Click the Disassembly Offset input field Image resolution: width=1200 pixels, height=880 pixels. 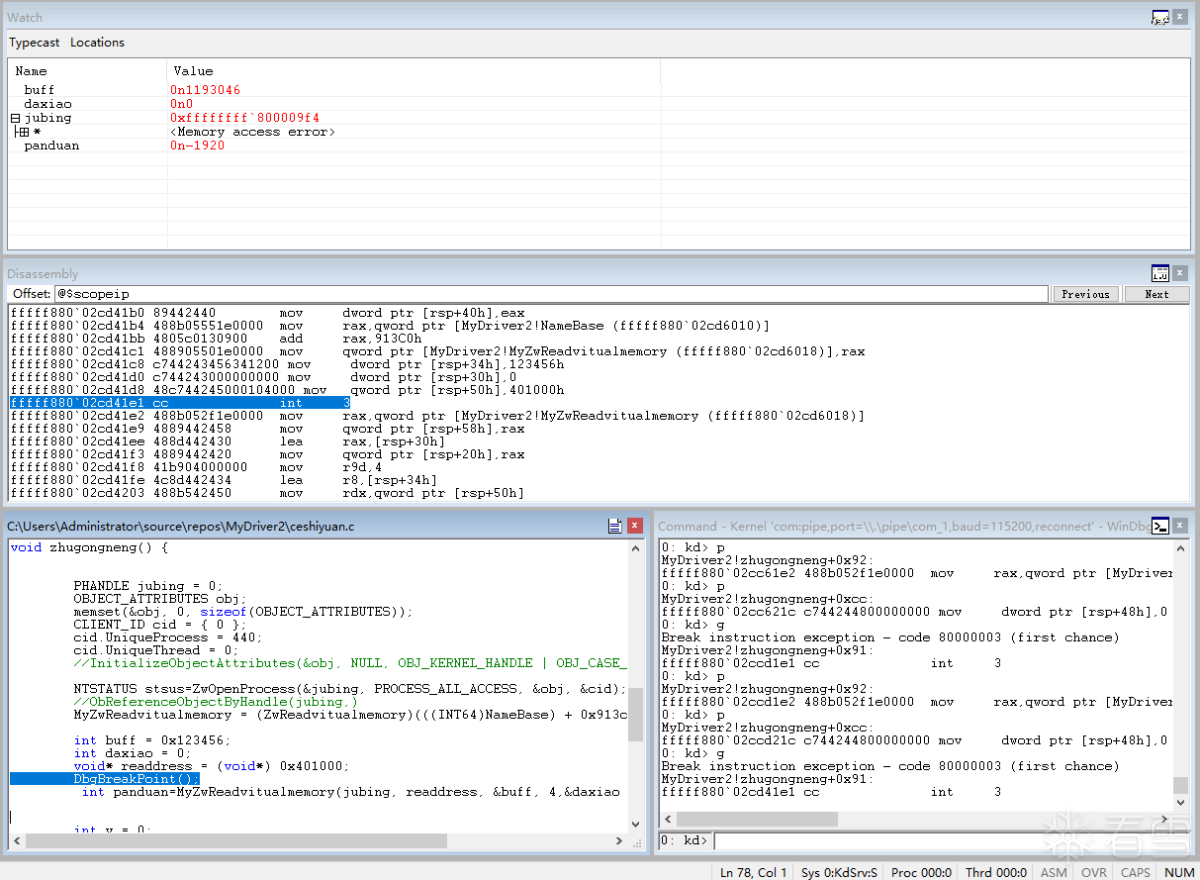click(x=552, y=294)
